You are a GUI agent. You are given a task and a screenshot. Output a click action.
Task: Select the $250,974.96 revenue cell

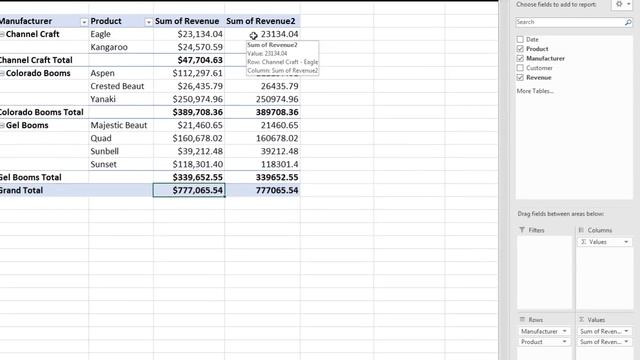[189, 99]
